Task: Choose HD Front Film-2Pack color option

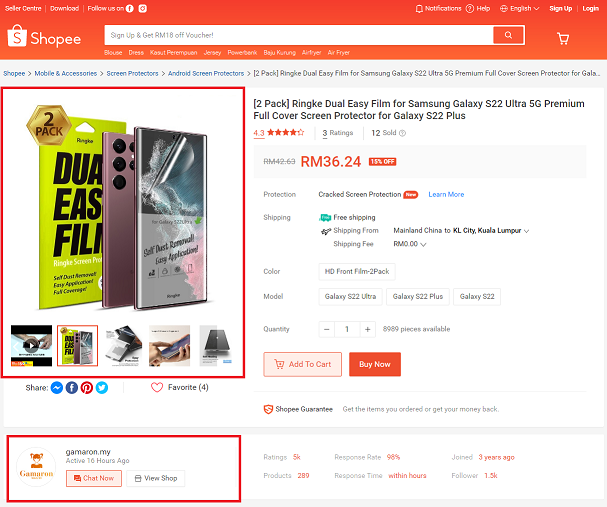Action: click(357, 271)
